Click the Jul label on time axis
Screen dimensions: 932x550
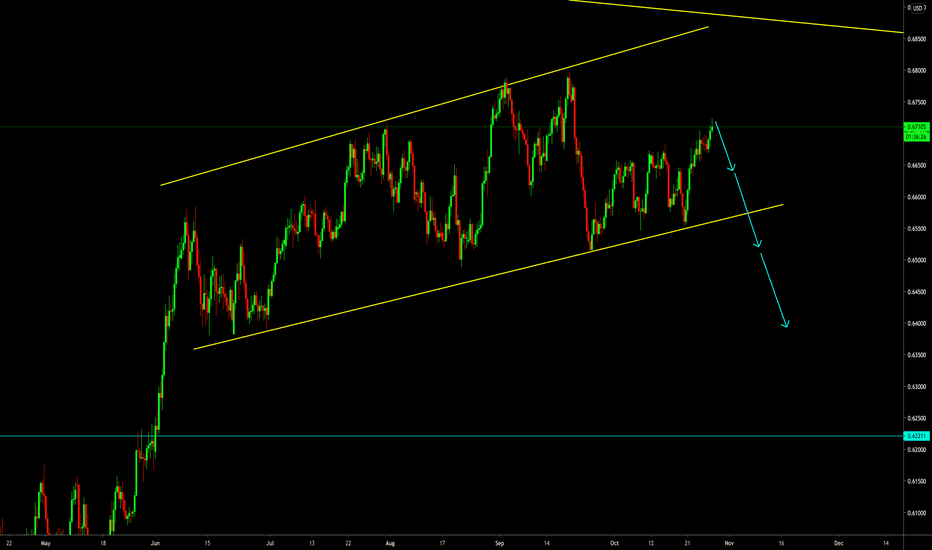(270, 543)
